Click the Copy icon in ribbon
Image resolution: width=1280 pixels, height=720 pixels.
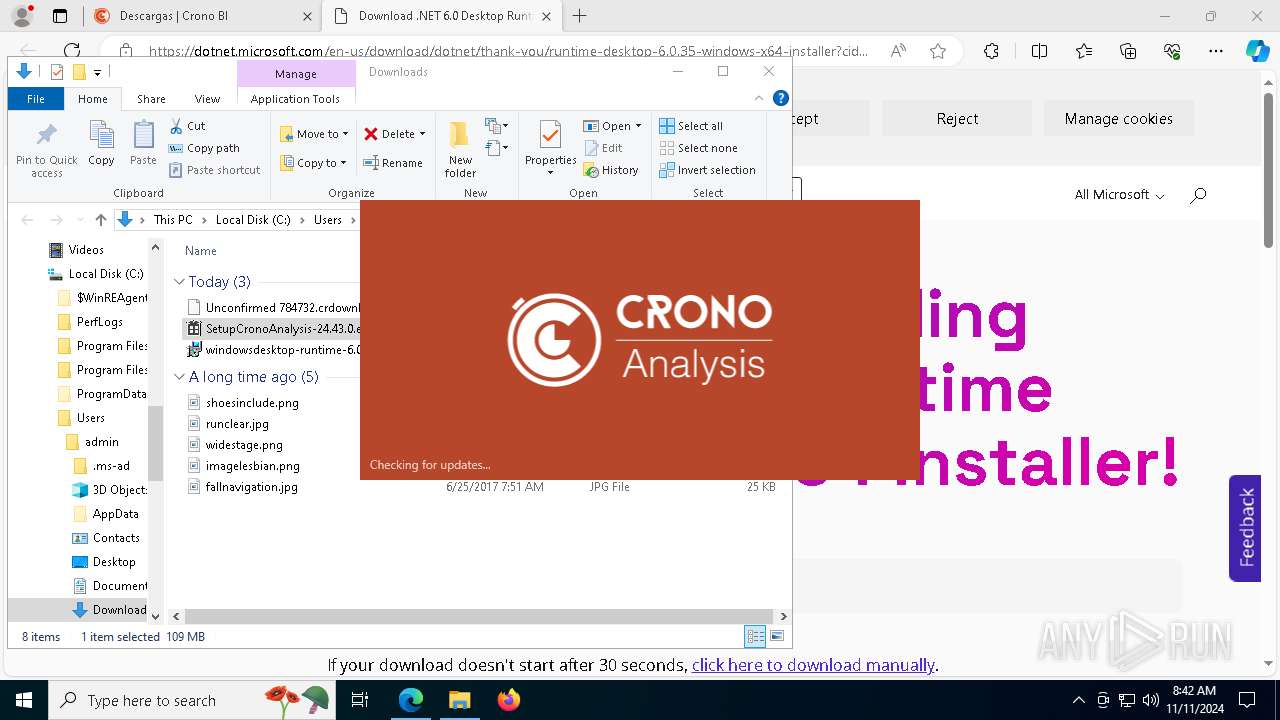click(101, 143)
